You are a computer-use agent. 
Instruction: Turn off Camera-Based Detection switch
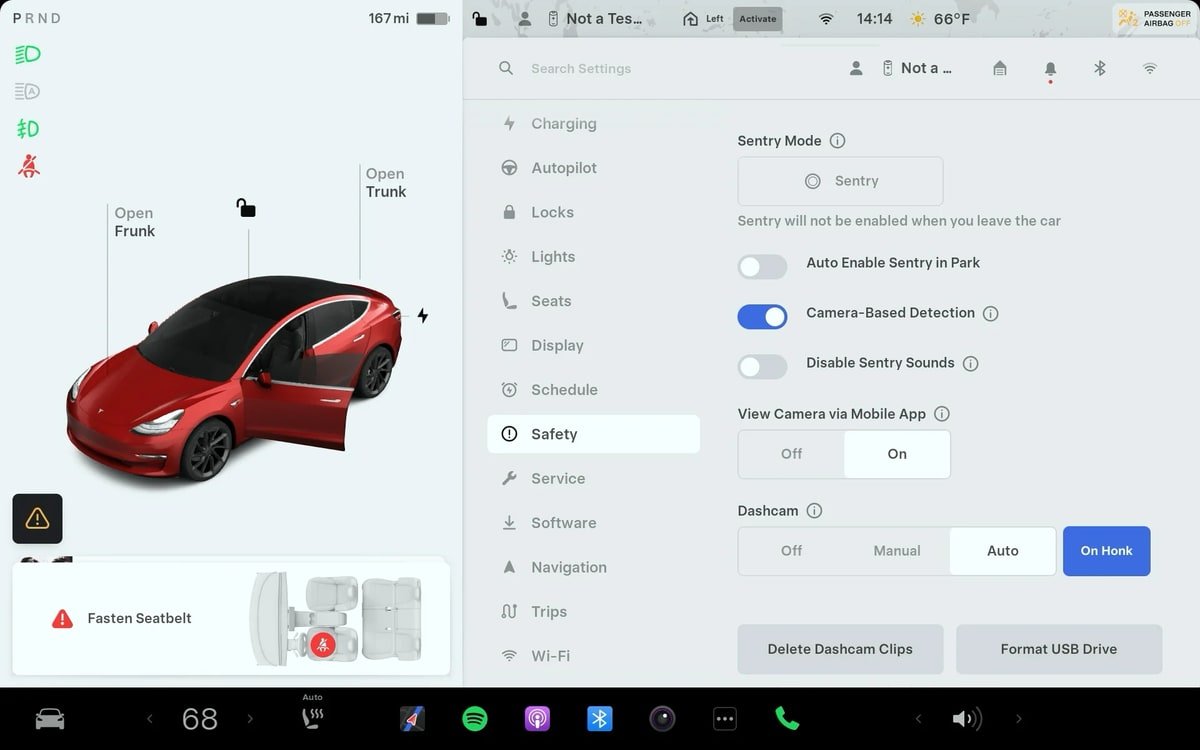point(763,316)
